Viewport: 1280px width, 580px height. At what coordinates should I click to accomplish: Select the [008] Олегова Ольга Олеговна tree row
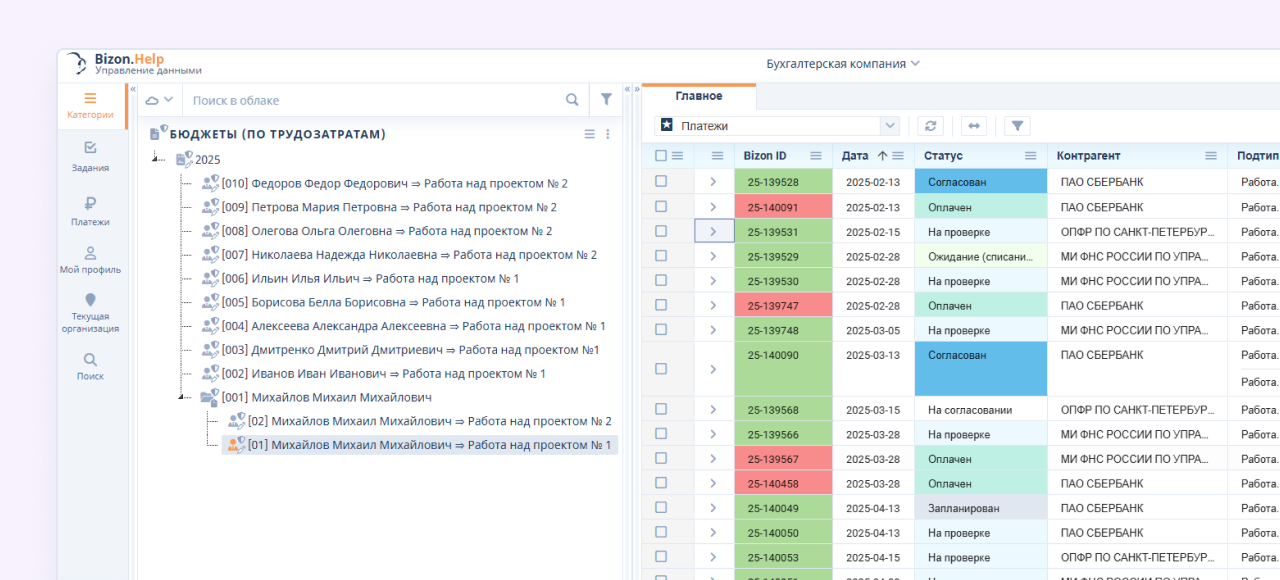pyautogui.click(x=377, y=231)
